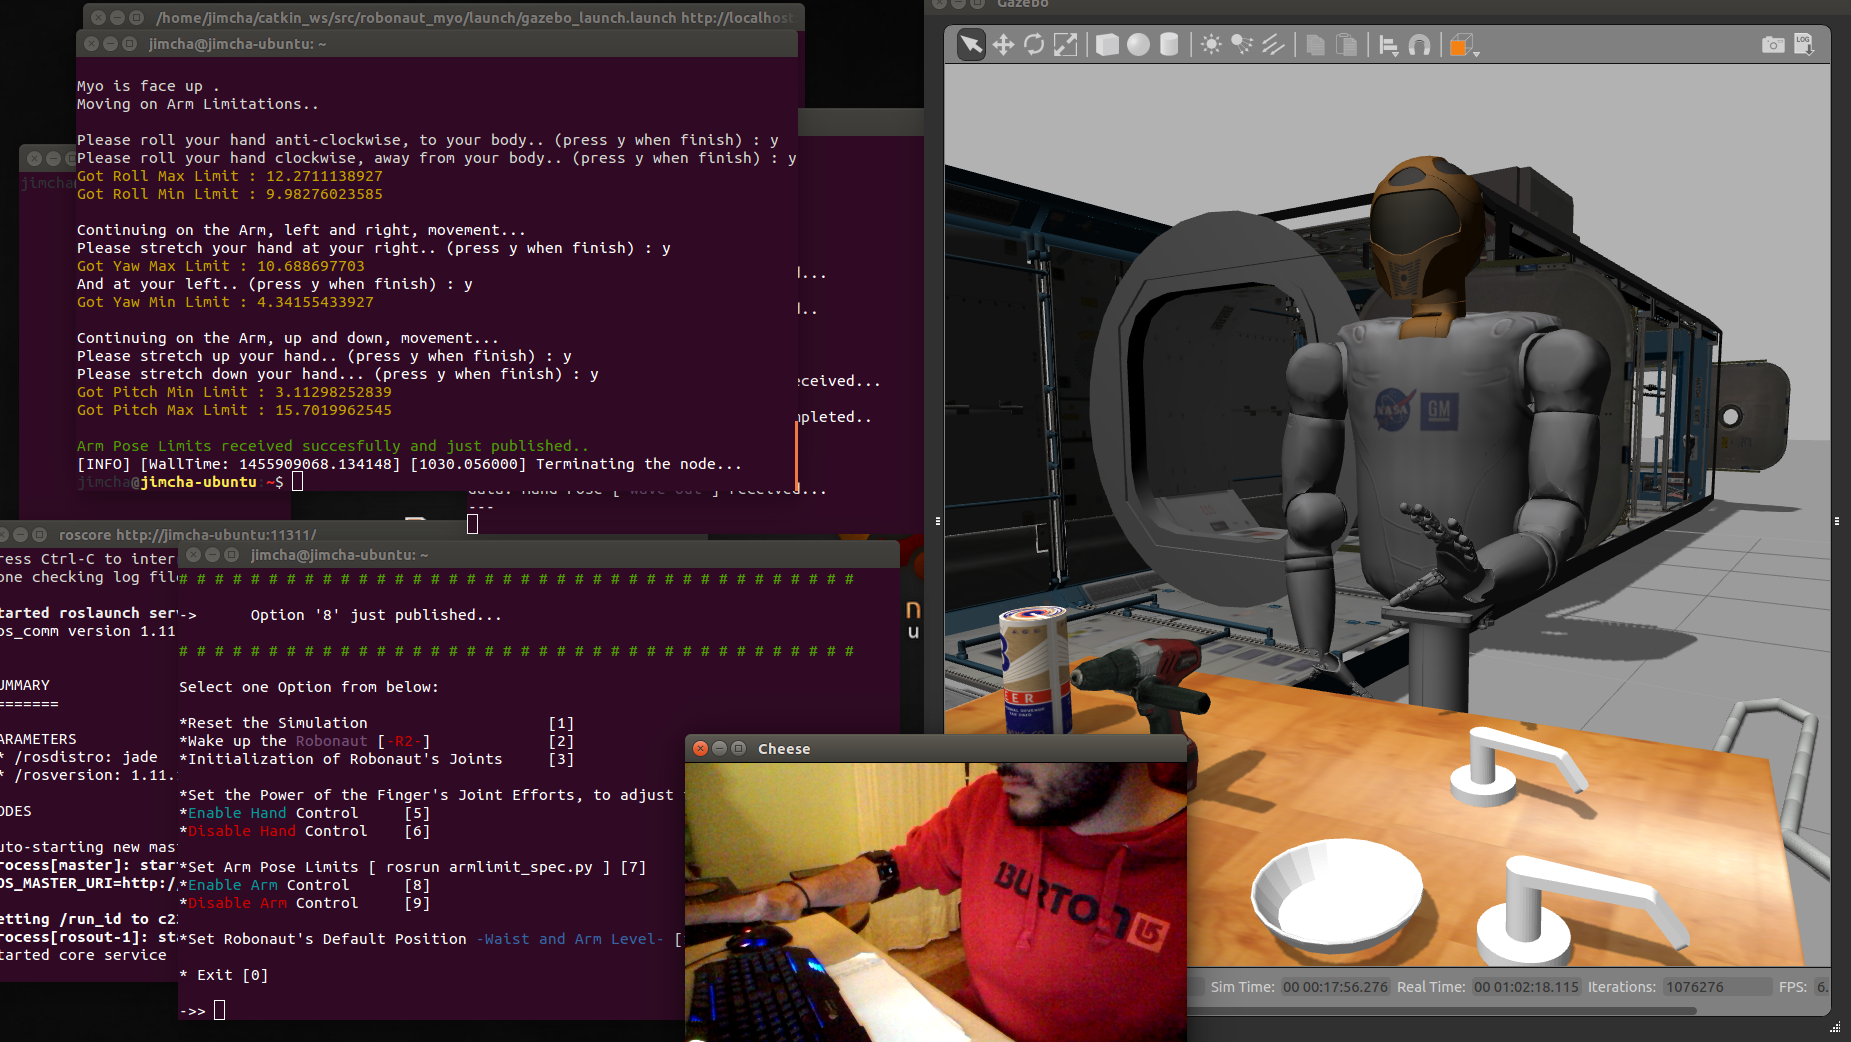The width and height of the screenshot is (1851, 1042).
Task: Click the Paste icon in Gazebo toolbar
Action: tap(1347, 45)
